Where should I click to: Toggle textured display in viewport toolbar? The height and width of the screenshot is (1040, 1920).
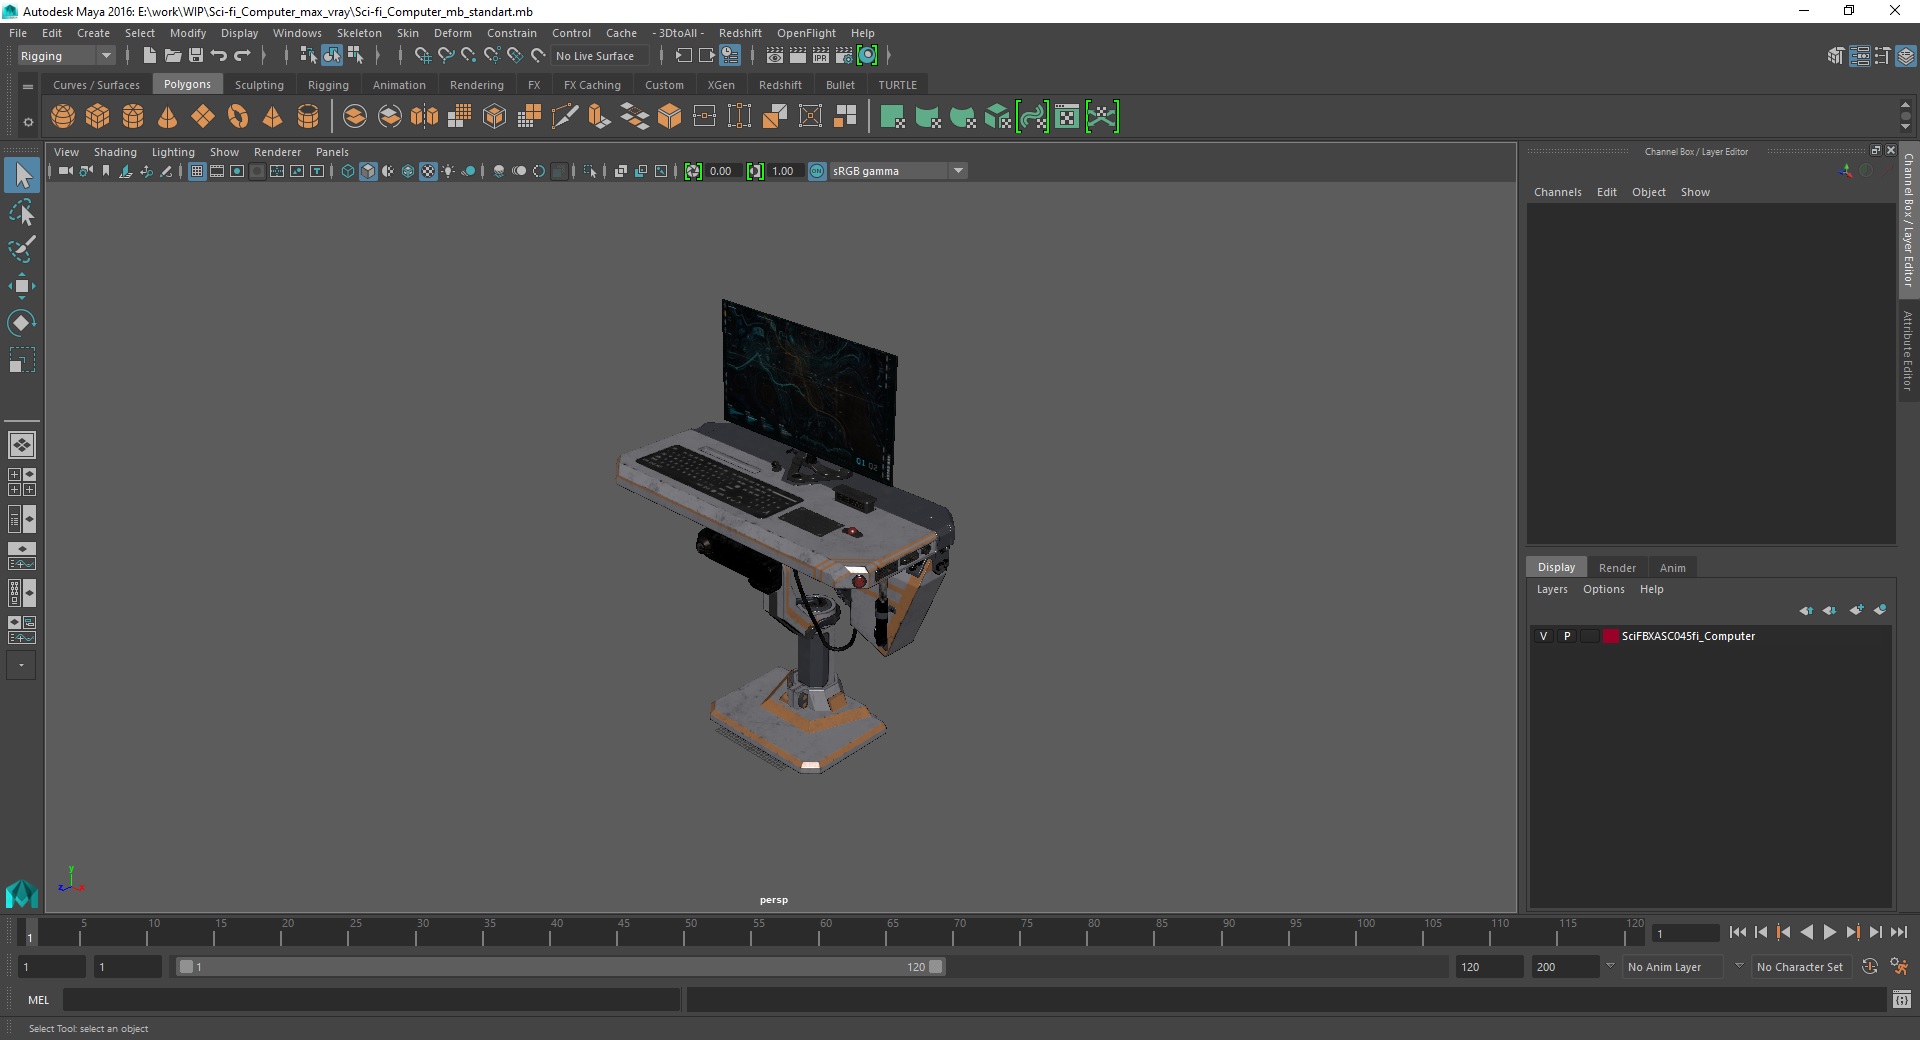click(428, 172)
